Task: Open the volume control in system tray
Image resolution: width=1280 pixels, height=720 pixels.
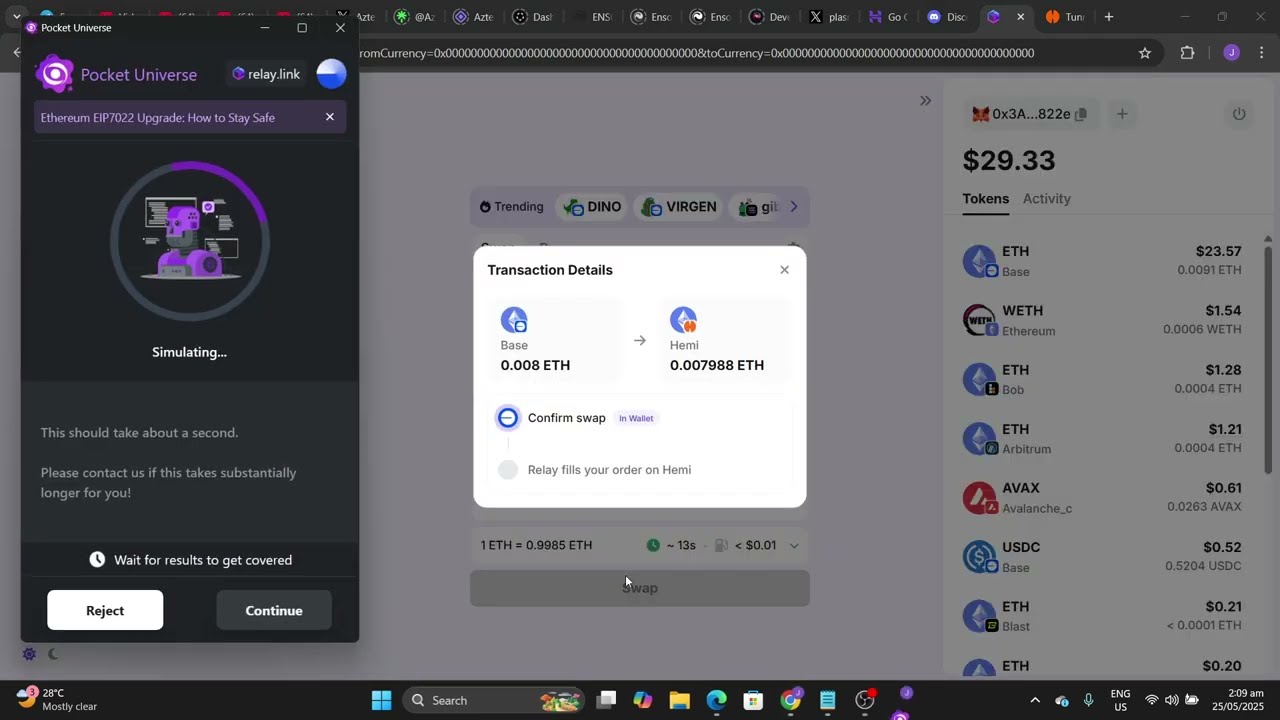Action: (1171, 700)
